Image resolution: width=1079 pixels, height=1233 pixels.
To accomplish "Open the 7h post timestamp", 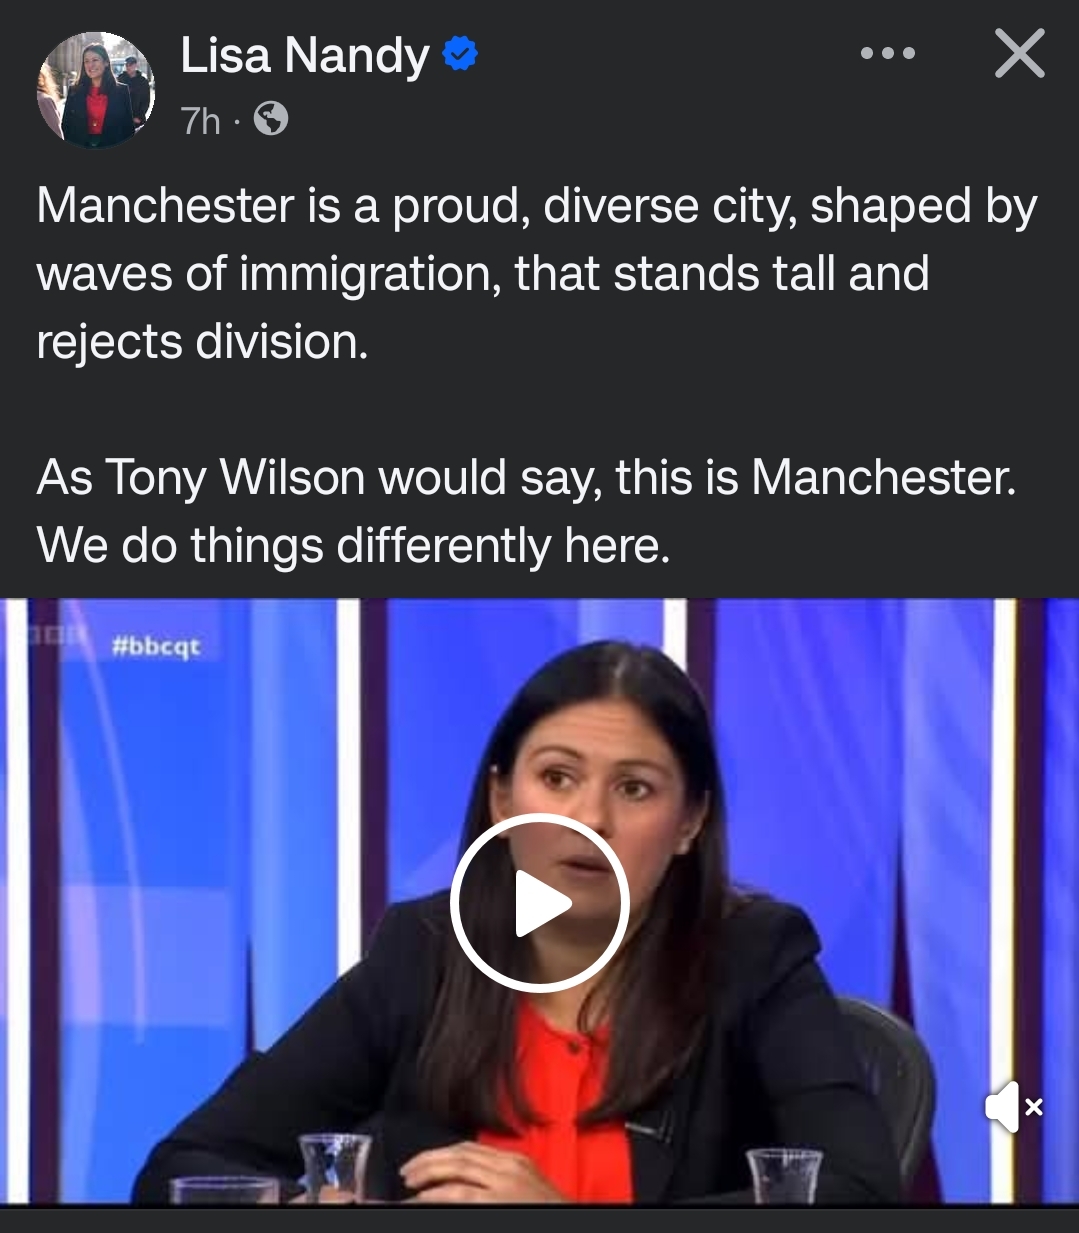I will 201,121.
